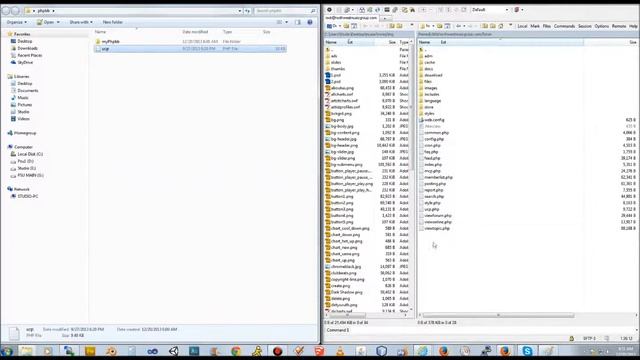
Task: Open Music library in Explorer sidebar
Action: pos(23,98)
